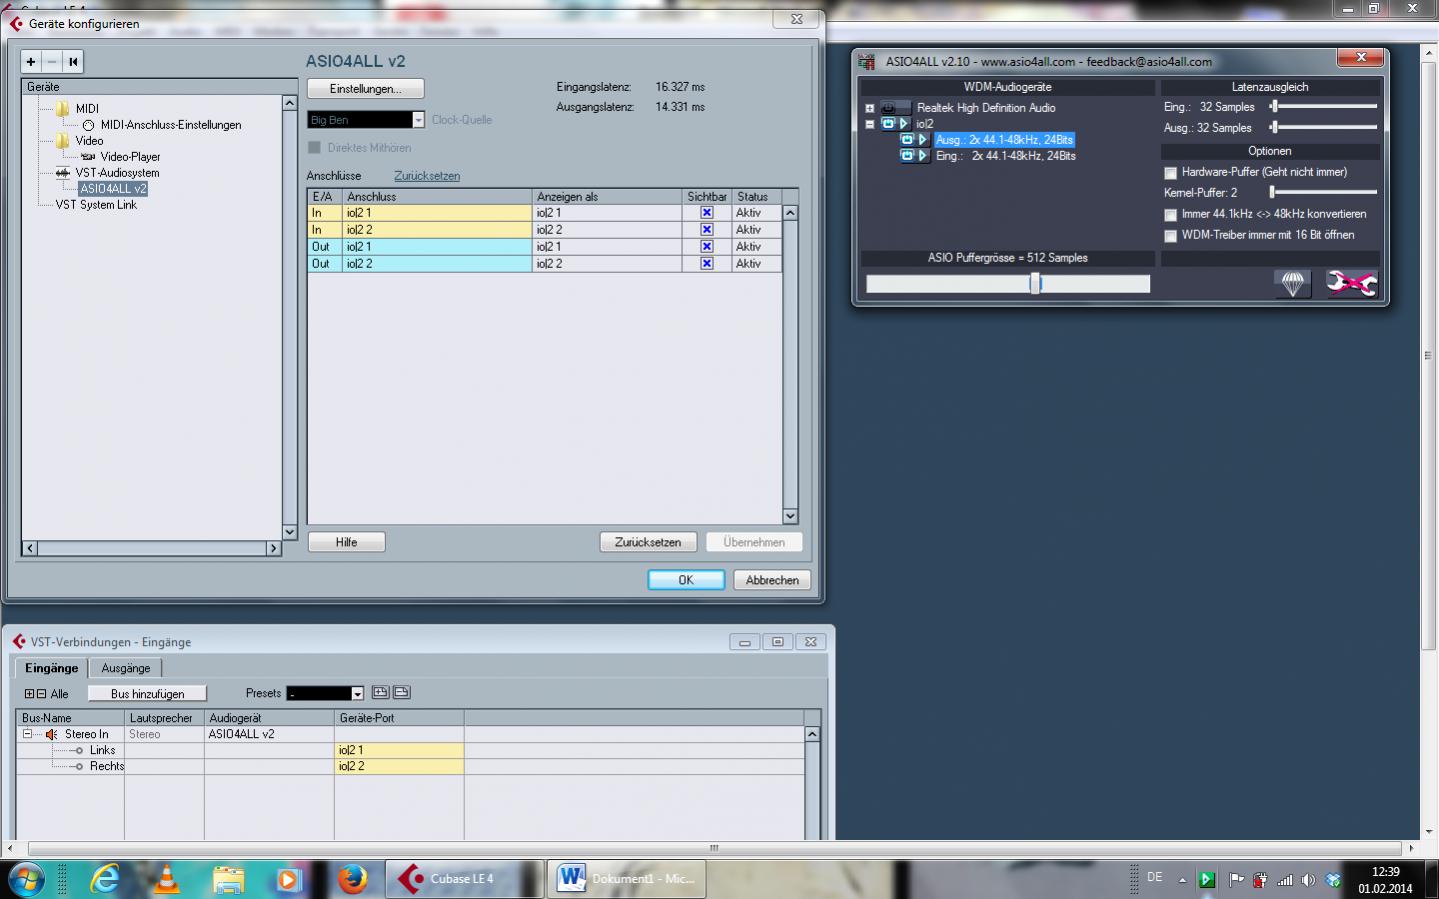Viewport: 1439px width, 899px height.
Task: Click the add device plus icon
Action: click(31, 62)
